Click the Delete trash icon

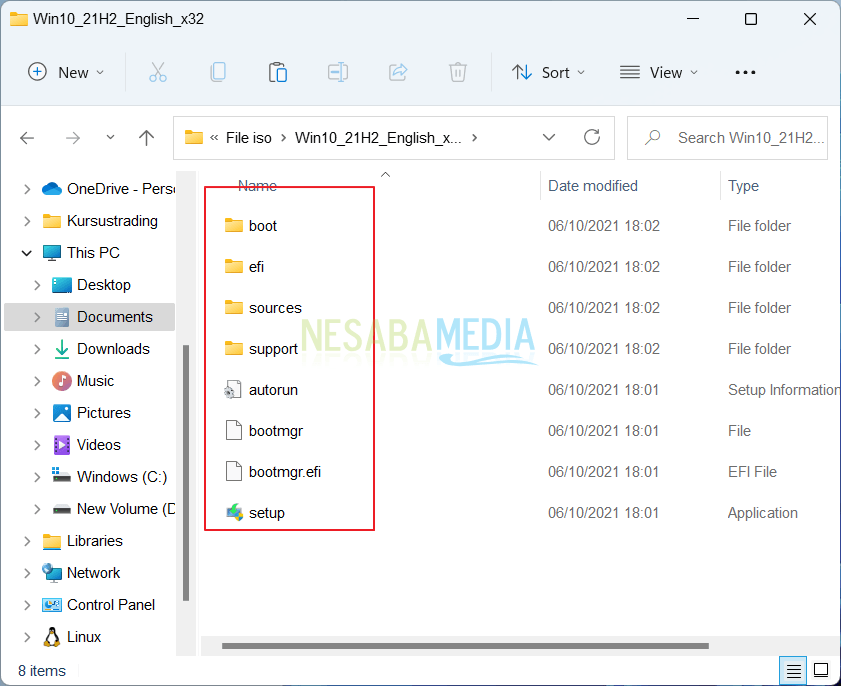click(x=458, y=72)
